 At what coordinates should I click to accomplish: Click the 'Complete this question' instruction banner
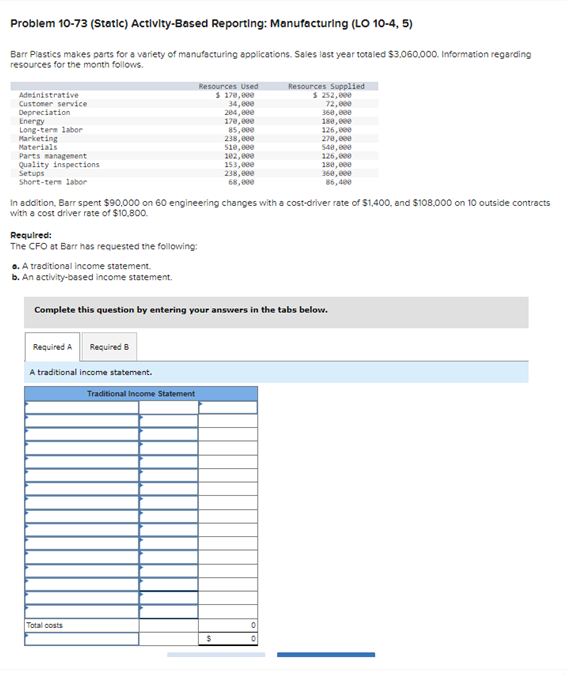click(x=276, y=312)
